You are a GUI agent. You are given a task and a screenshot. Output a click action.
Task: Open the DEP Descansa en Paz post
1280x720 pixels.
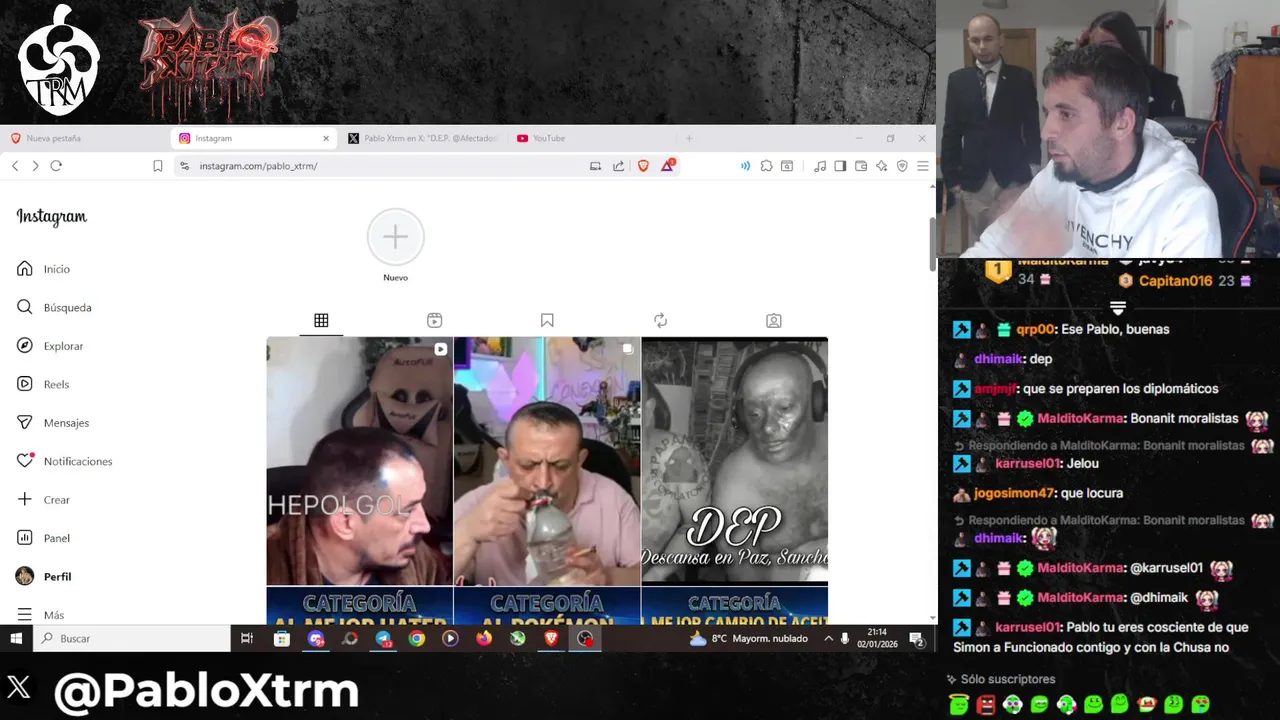click(x=734, y=461)
